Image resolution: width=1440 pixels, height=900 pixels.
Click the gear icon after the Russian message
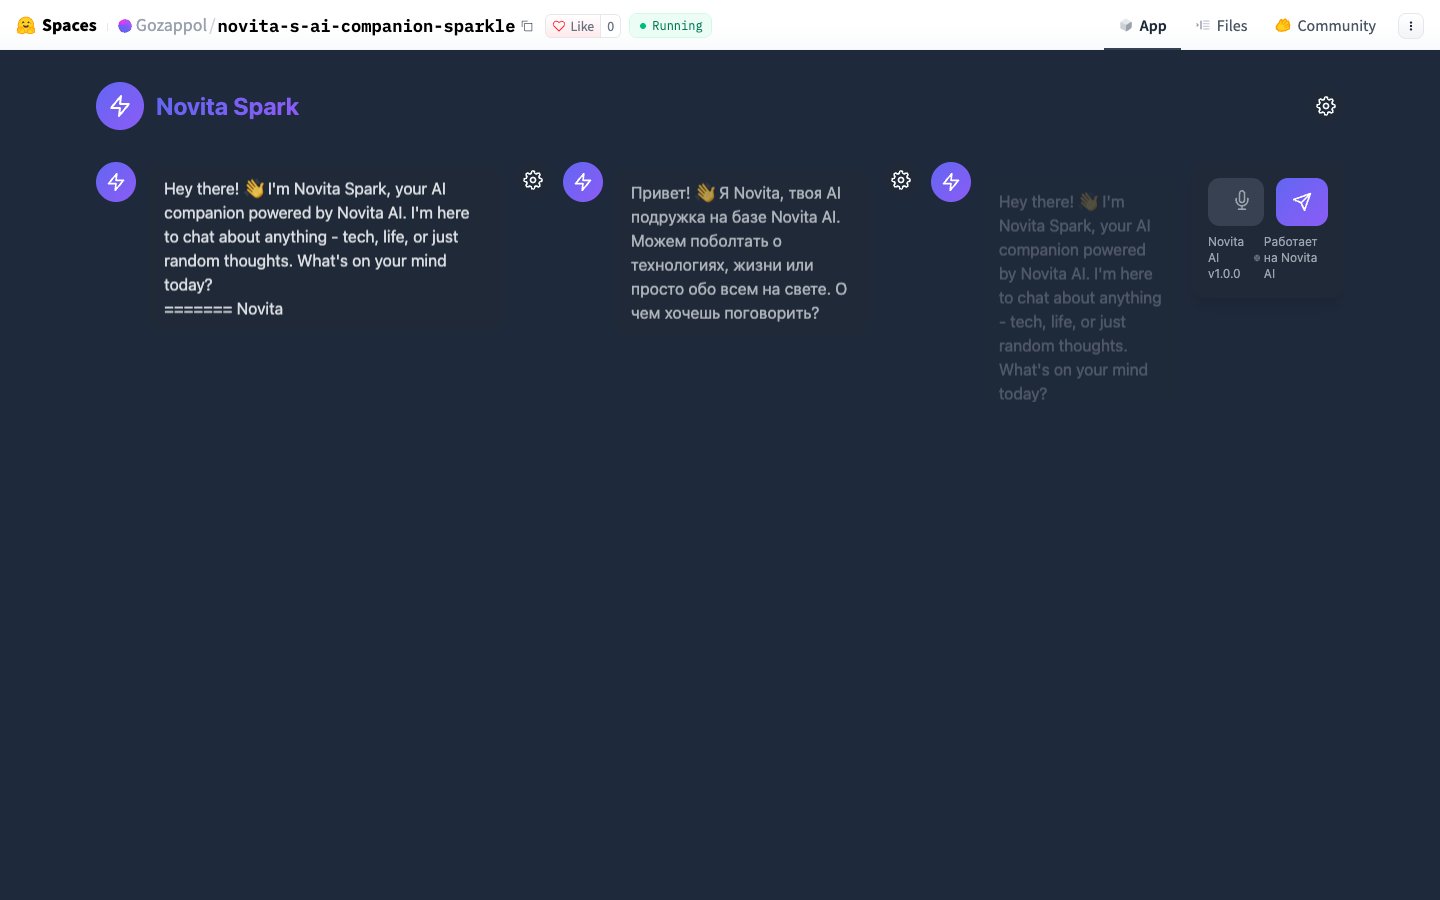point(901,180)
